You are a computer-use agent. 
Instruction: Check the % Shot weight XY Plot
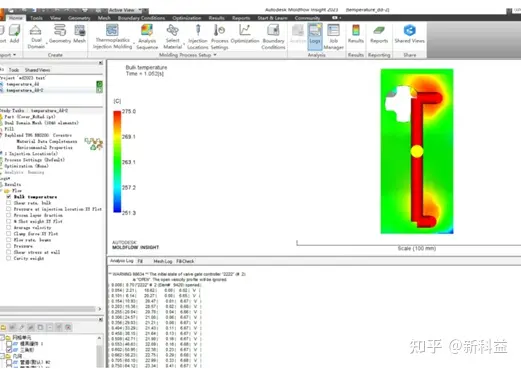tap(9, 221)
